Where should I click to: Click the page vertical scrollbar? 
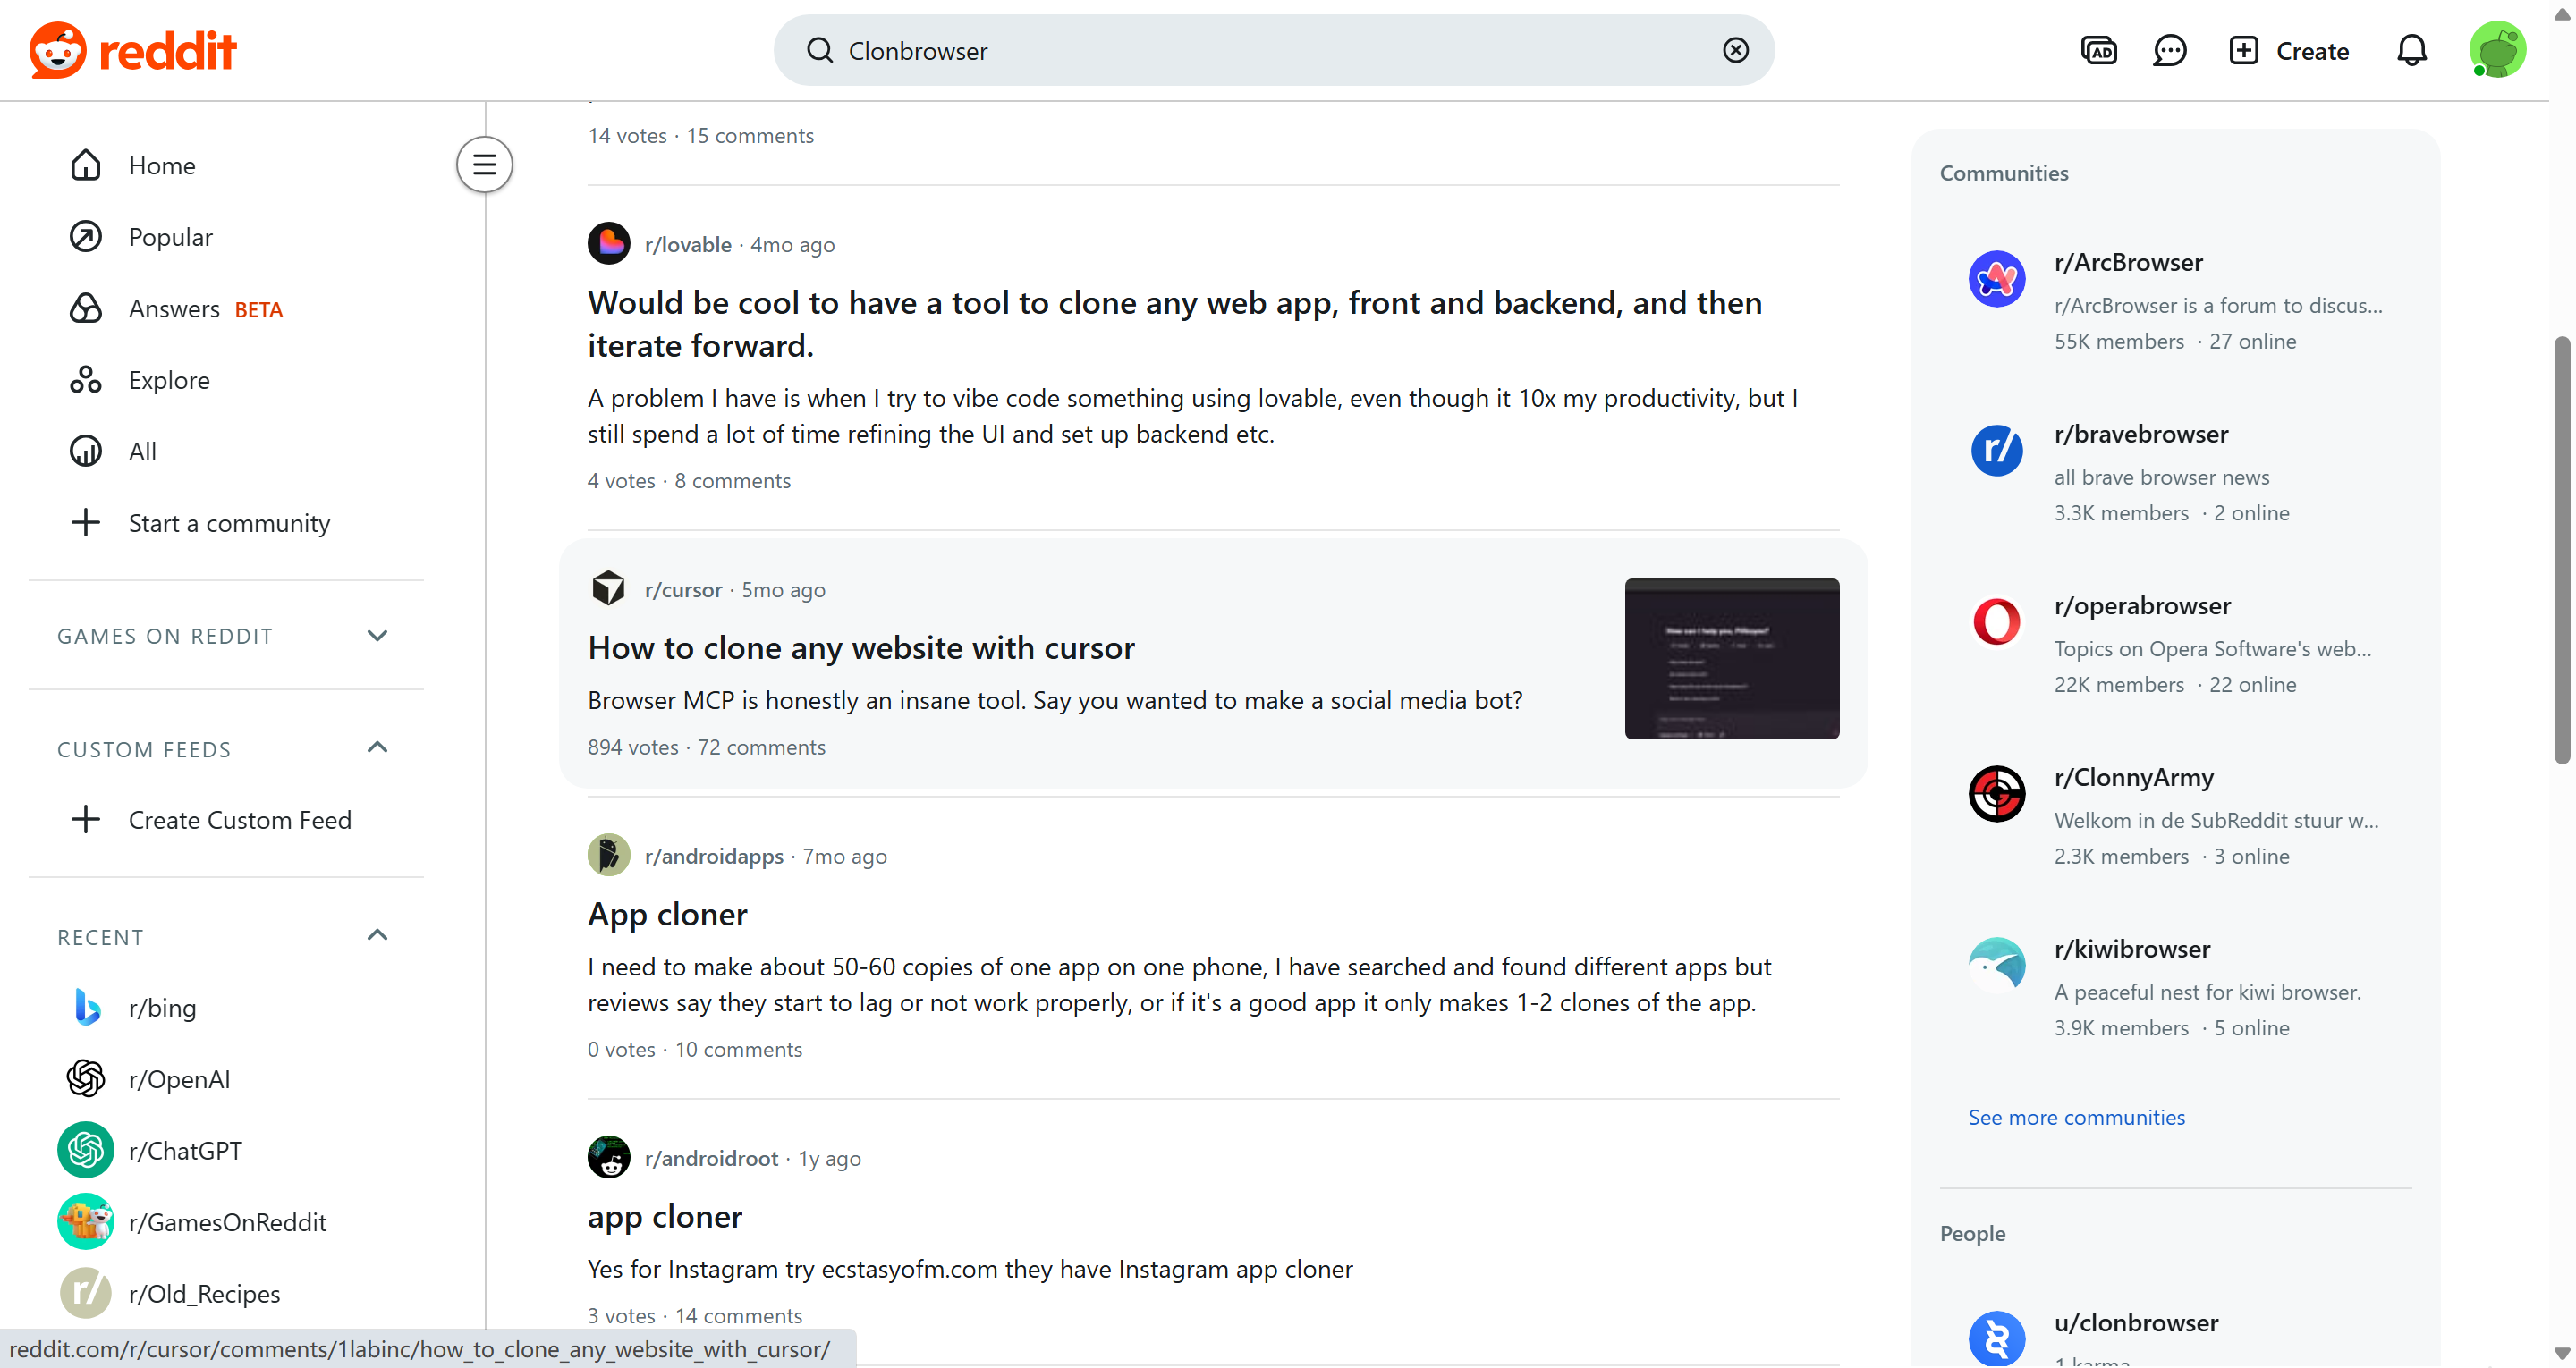2561,550
